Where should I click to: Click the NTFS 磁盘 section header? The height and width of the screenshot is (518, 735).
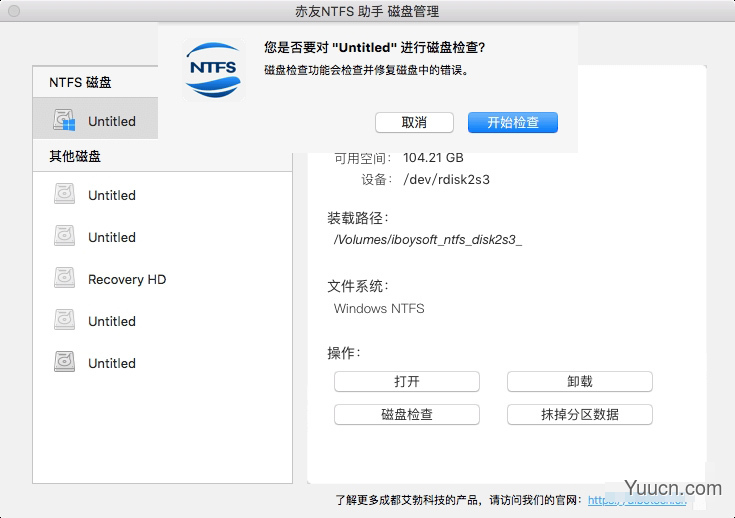(x=80, y=82)
